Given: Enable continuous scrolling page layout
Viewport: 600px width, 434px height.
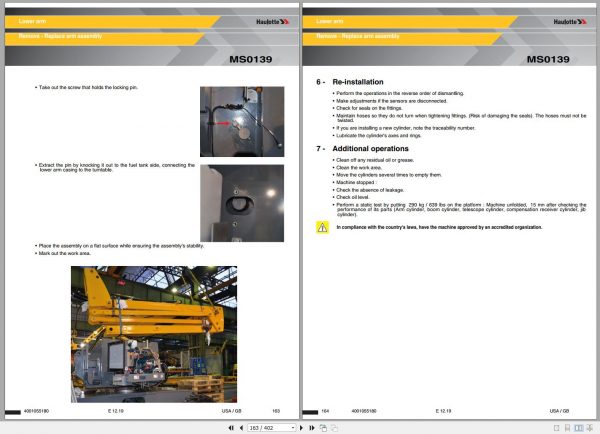Looking at the screenshot, I should click(x=567, y=428).
